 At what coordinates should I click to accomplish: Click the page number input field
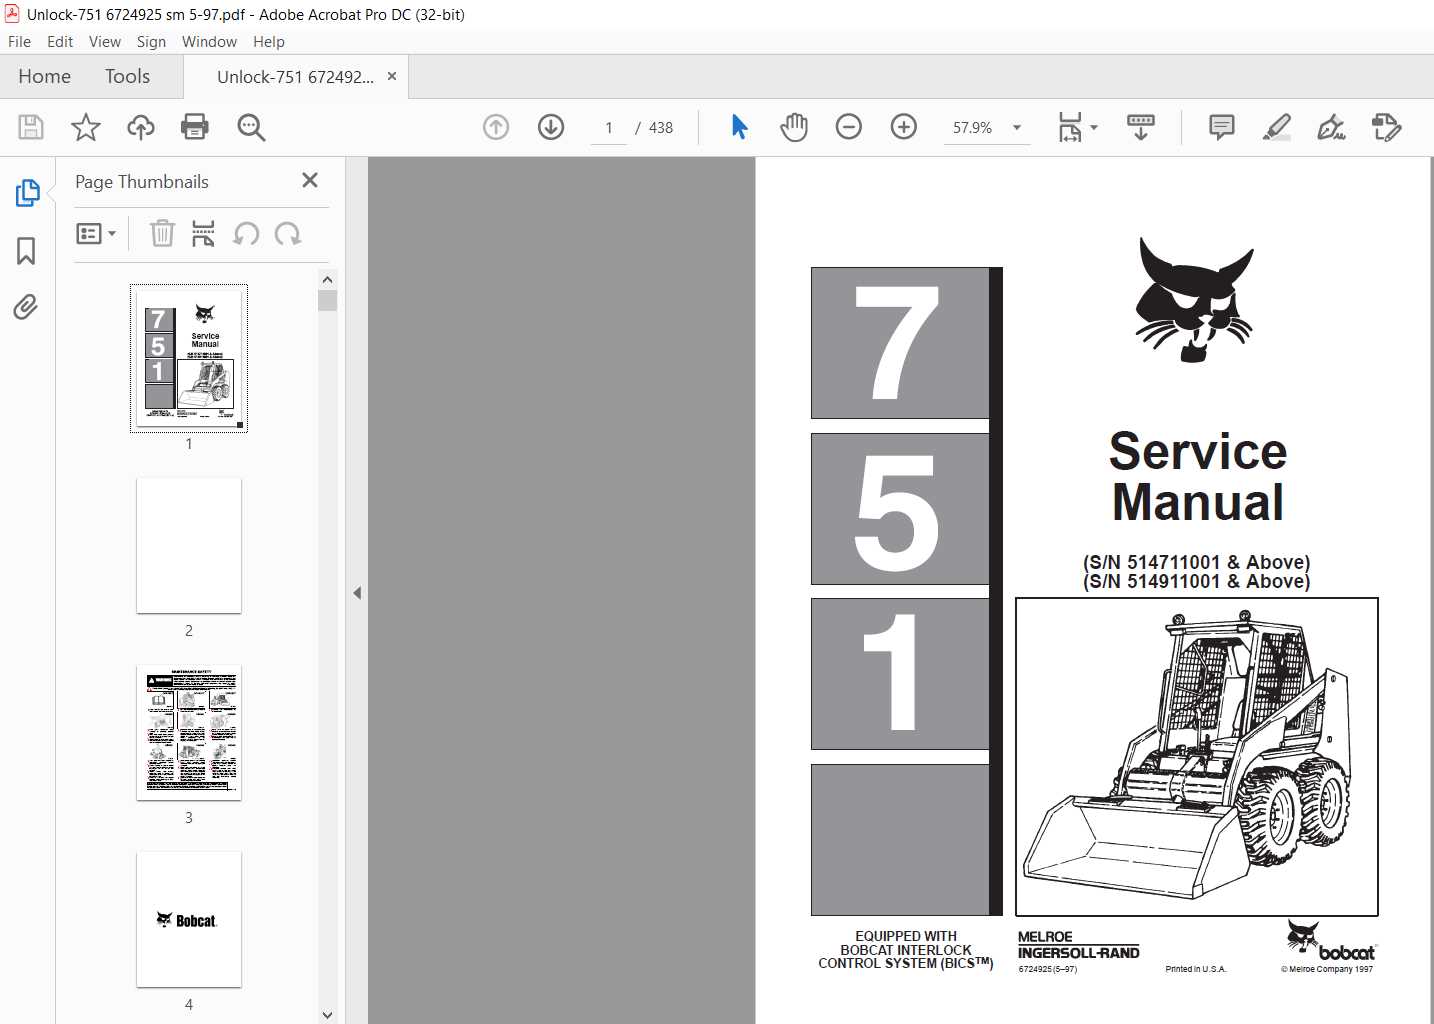pyautogui.click(x=608, y=128)
